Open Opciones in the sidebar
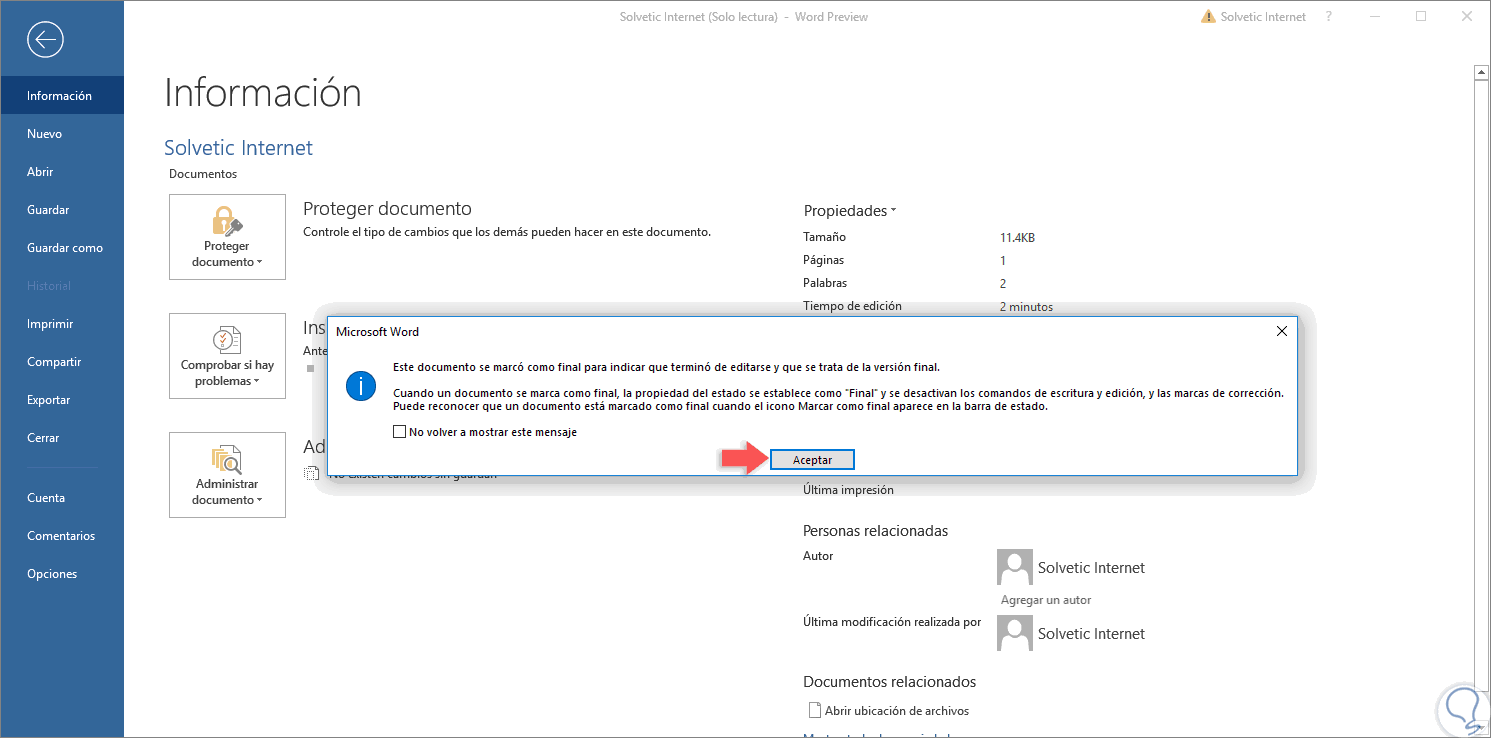This screenshot has width=1491, height=738. tap(62, 574)
